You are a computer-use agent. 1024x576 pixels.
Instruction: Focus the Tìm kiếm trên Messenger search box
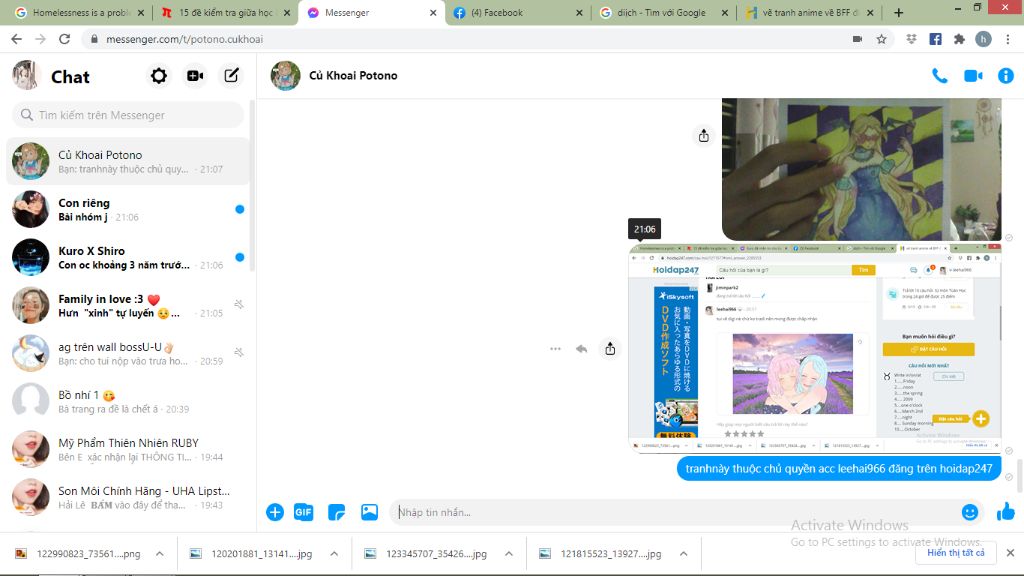pyautogui.click(x=128, y=115)
